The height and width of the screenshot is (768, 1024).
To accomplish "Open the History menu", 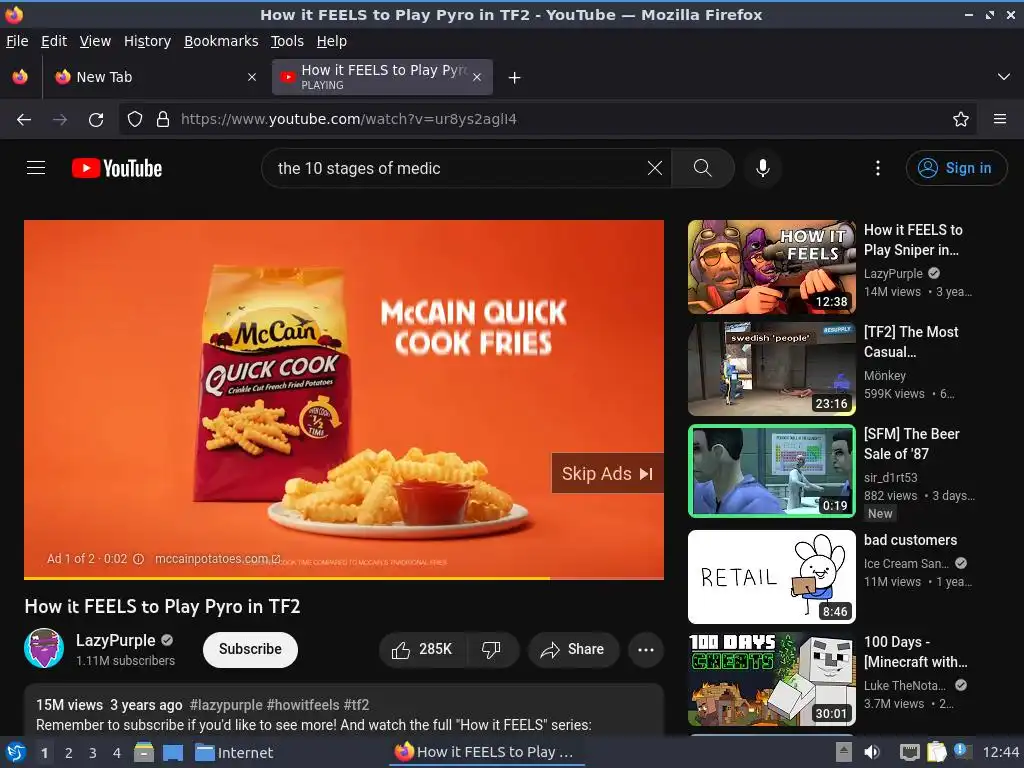I will coord(147,41).
